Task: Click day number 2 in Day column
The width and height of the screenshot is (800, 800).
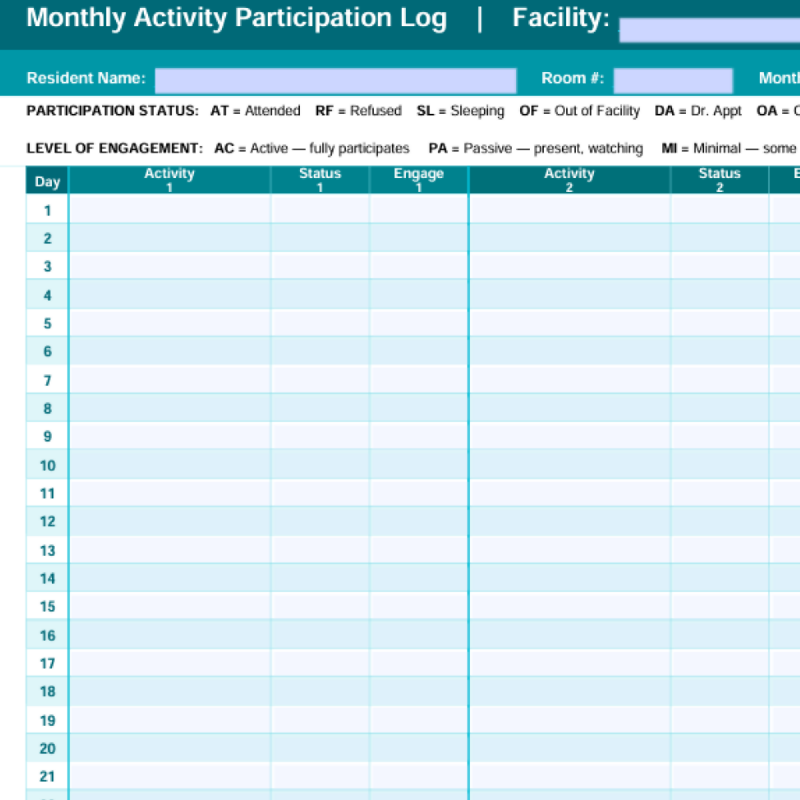Action: 47,238
